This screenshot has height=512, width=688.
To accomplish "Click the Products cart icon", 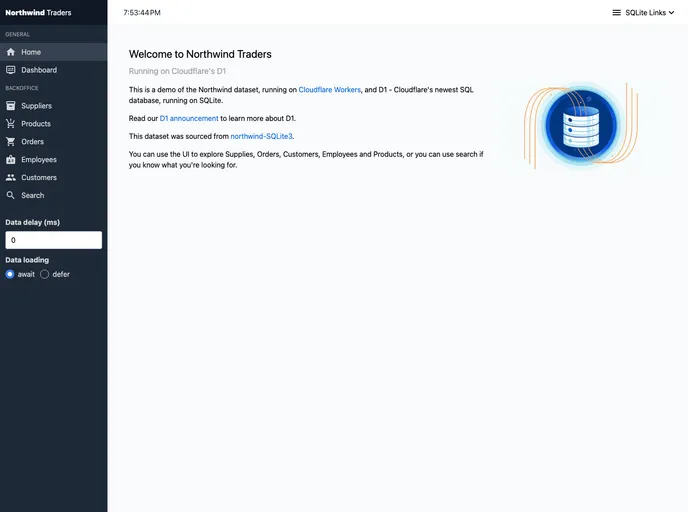I will click(11, 124).
